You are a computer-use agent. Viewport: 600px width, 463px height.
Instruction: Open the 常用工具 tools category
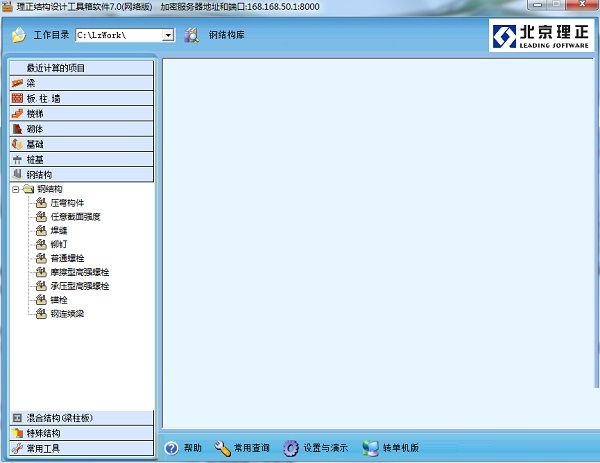[82, 448]
